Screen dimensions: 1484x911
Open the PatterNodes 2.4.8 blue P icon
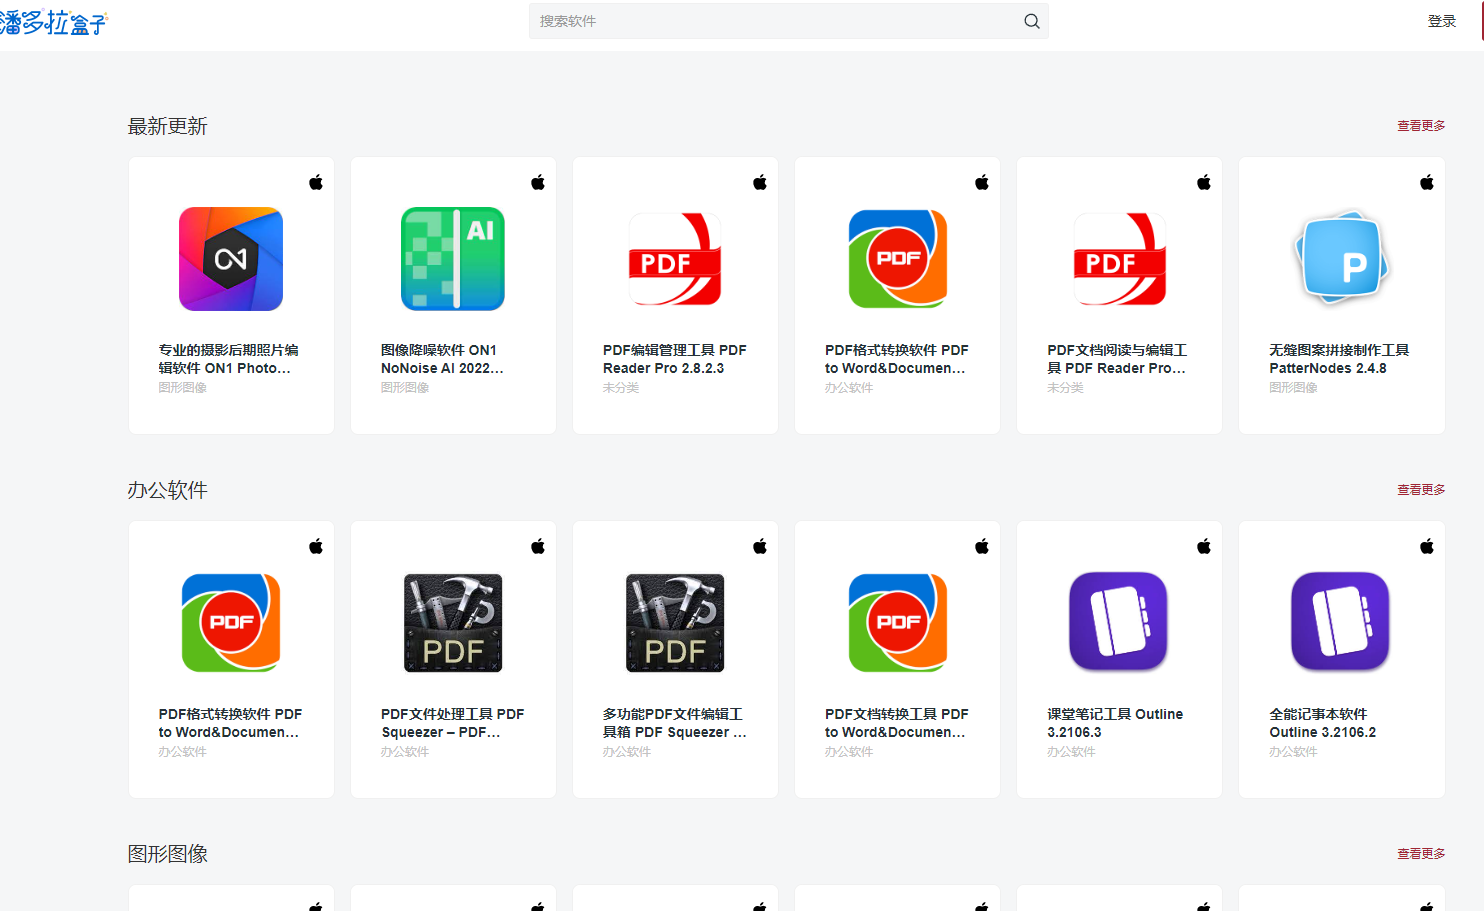(1342, 259)
